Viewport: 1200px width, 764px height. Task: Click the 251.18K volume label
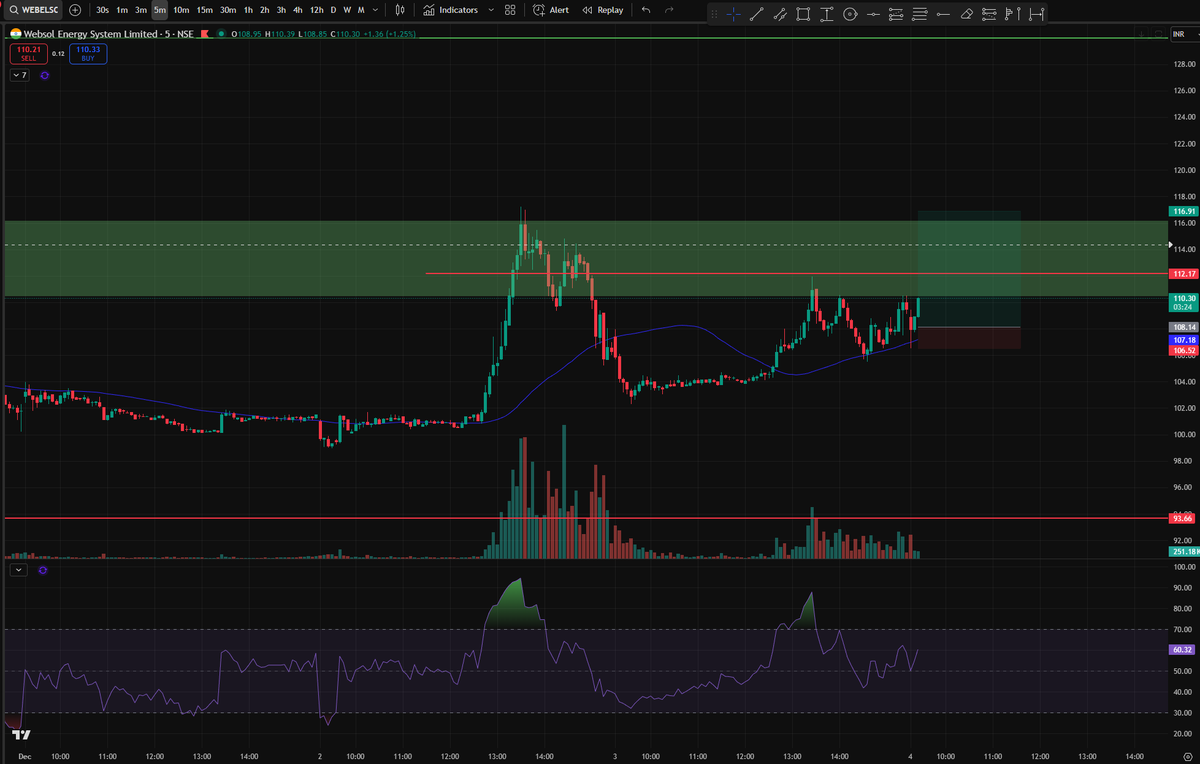coord(1184,552)
